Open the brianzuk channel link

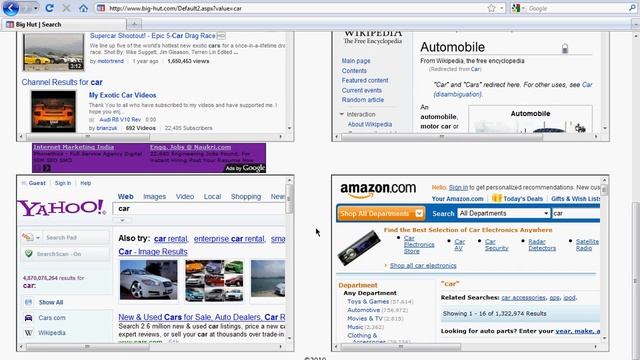pyautogui.click(x=107, y=128)
